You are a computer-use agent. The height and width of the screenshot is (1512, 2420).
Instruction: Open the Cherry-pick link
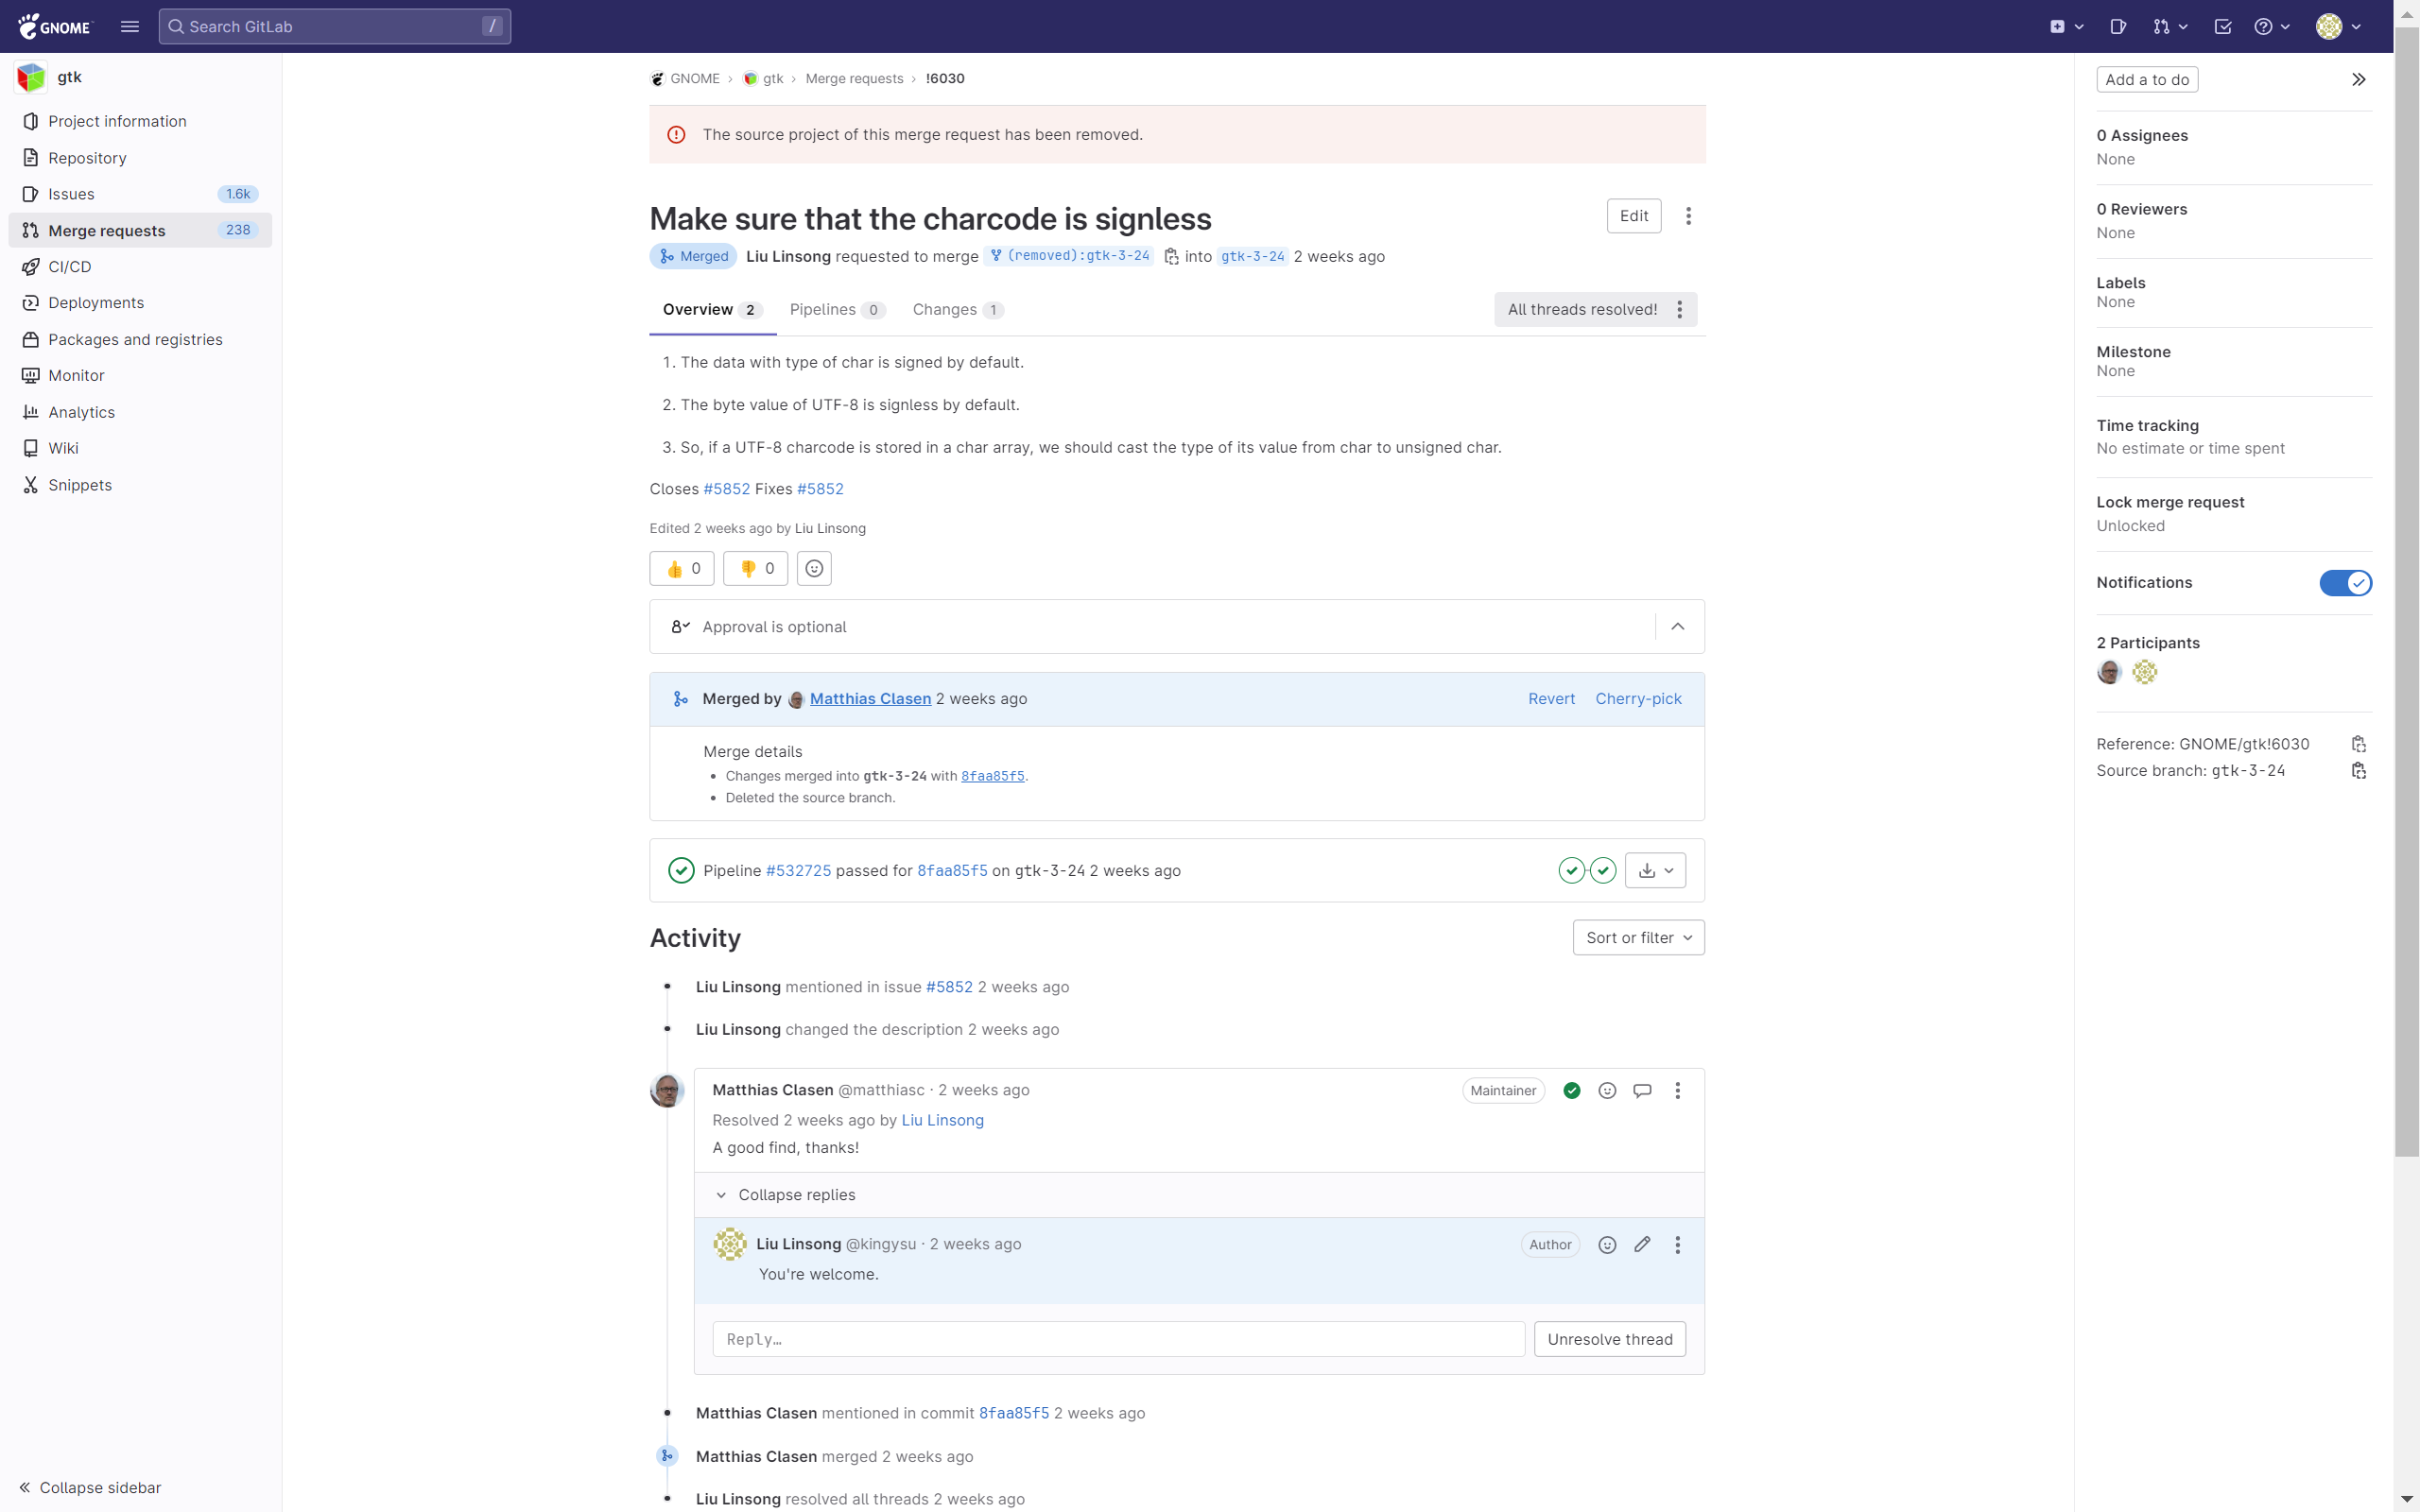point(1638,699)
